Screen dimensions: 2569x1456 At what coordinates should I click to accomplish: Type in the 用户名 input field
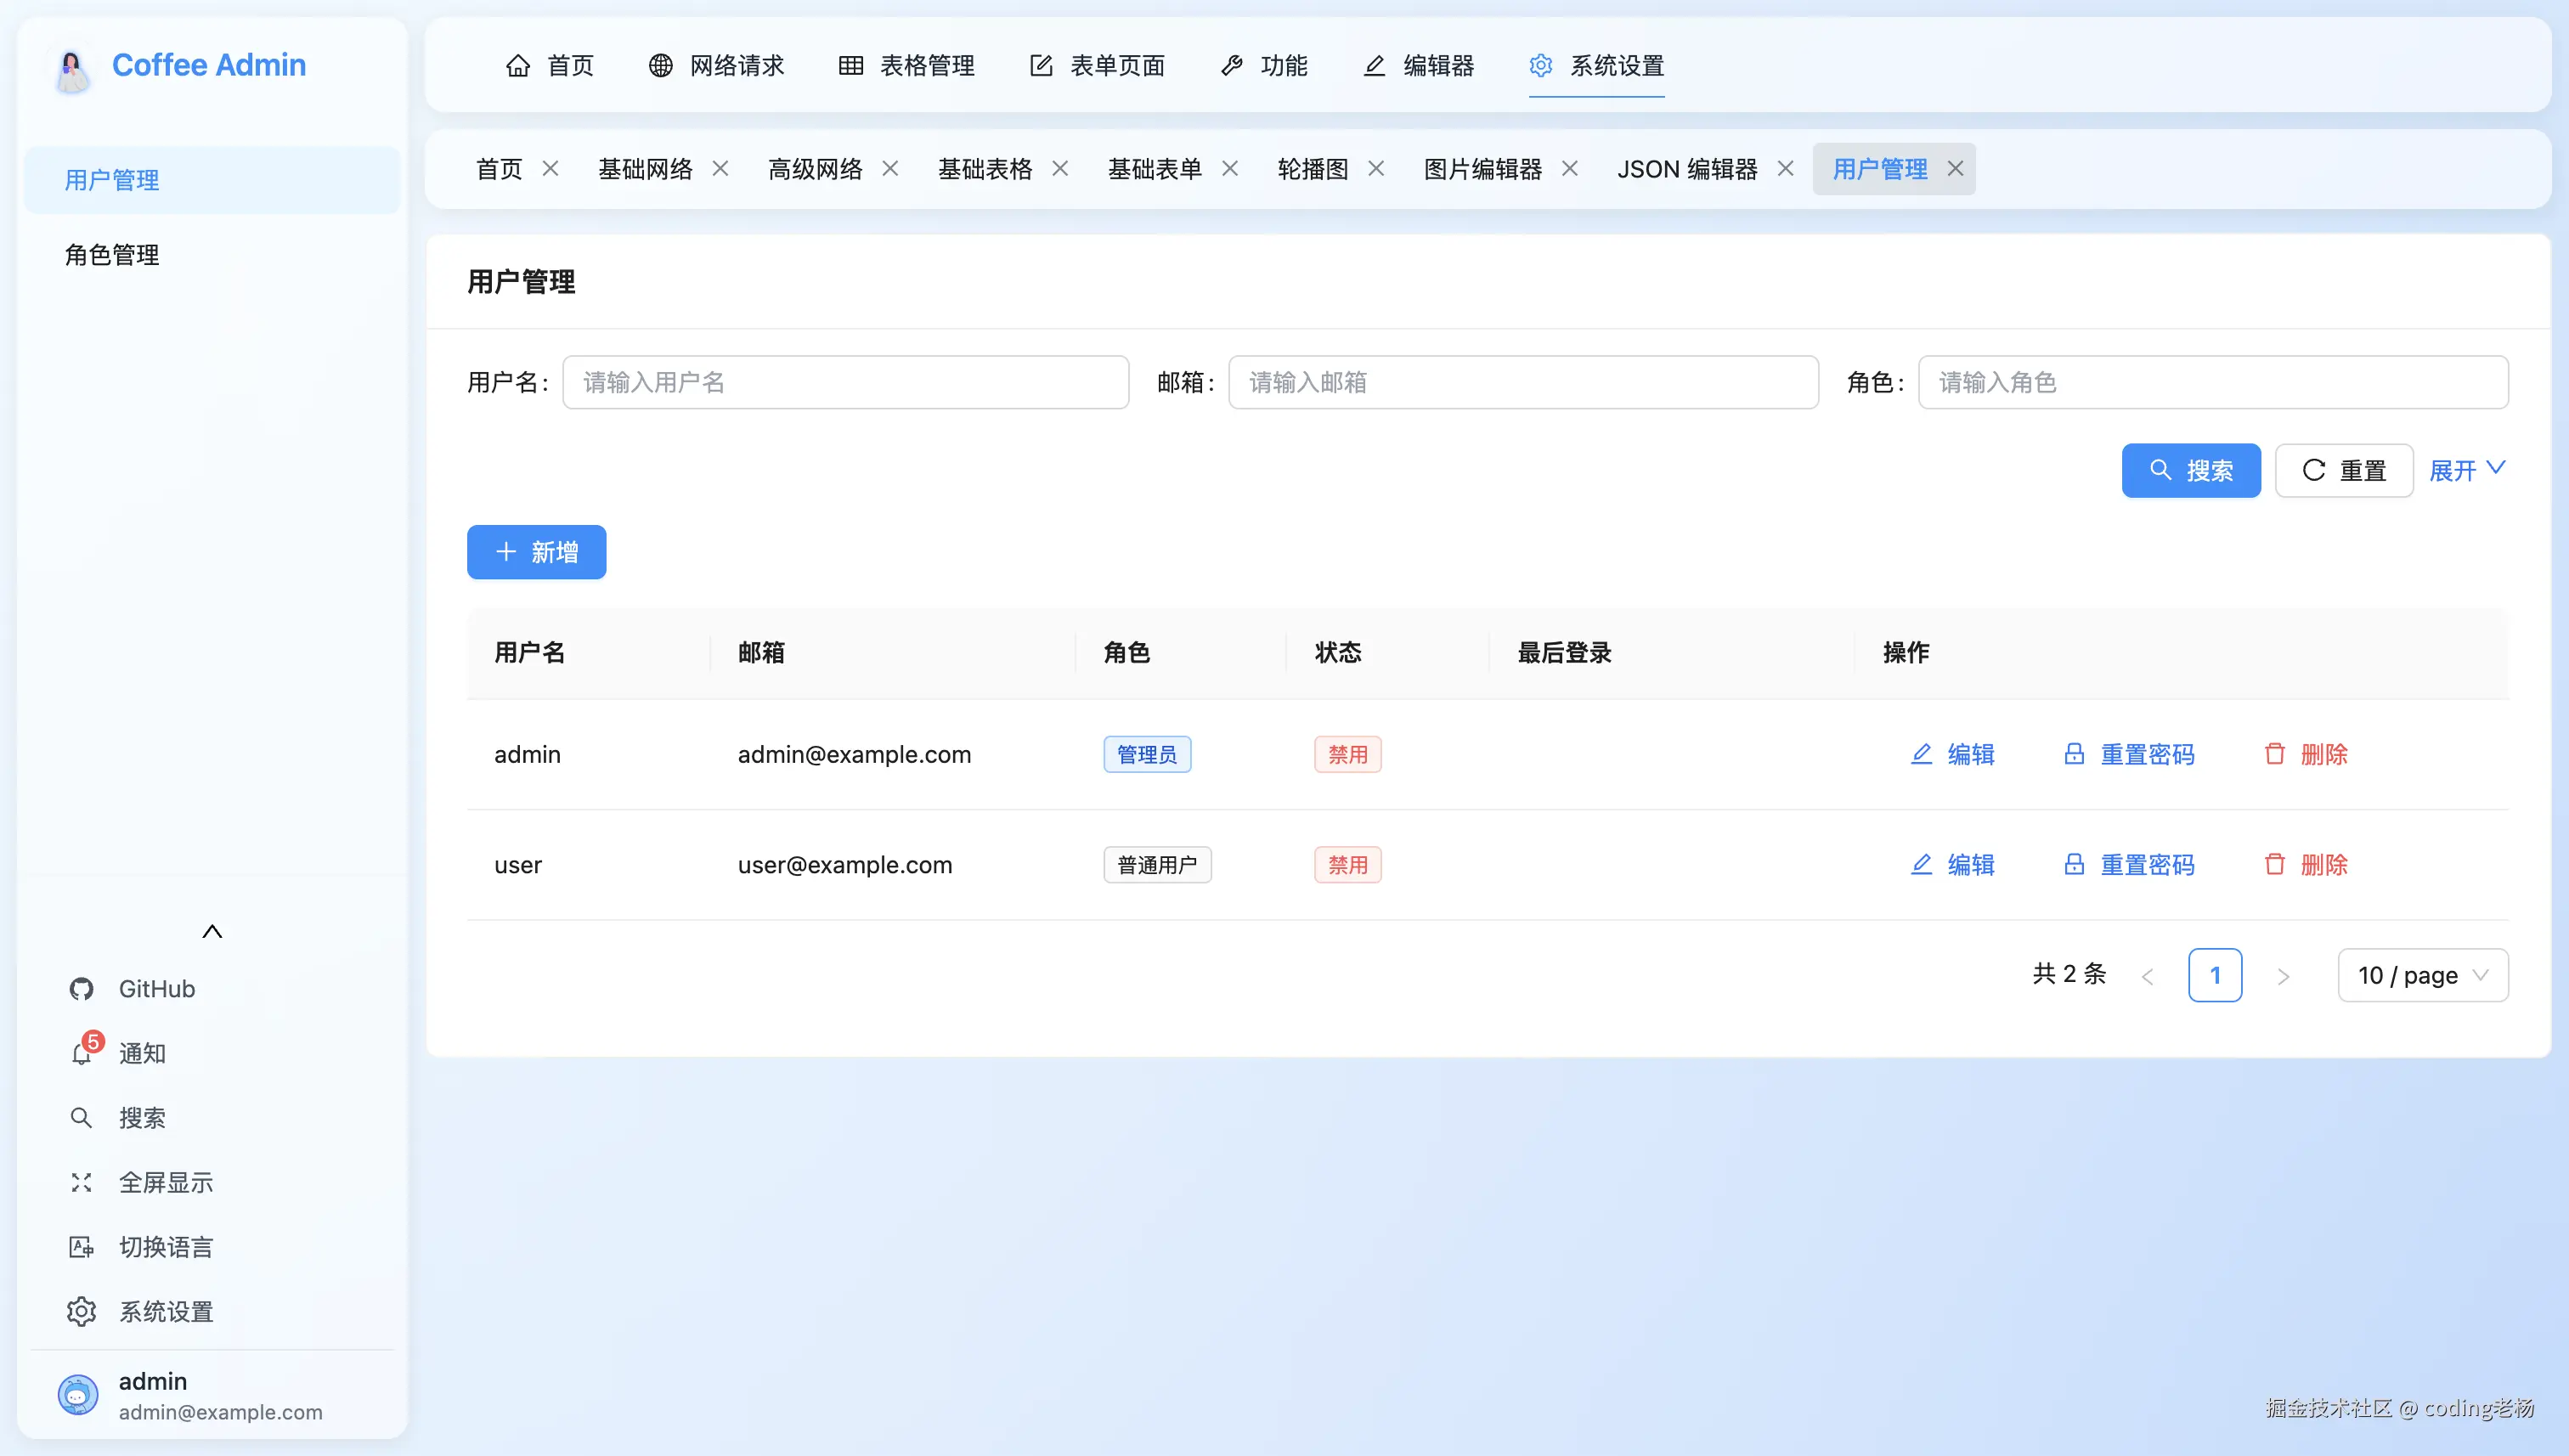(845, 382)
